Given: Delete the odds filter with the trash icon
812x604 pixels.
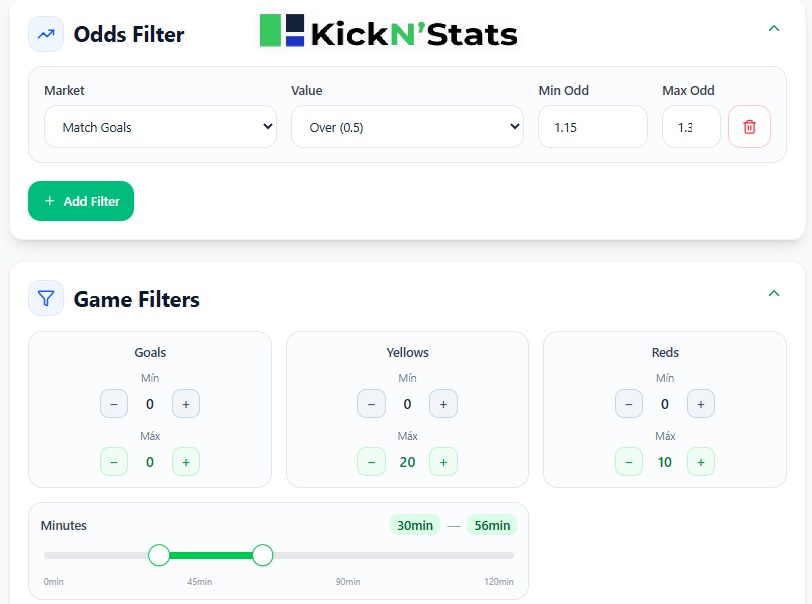Looking at the screenshot, I should point(749,126).
